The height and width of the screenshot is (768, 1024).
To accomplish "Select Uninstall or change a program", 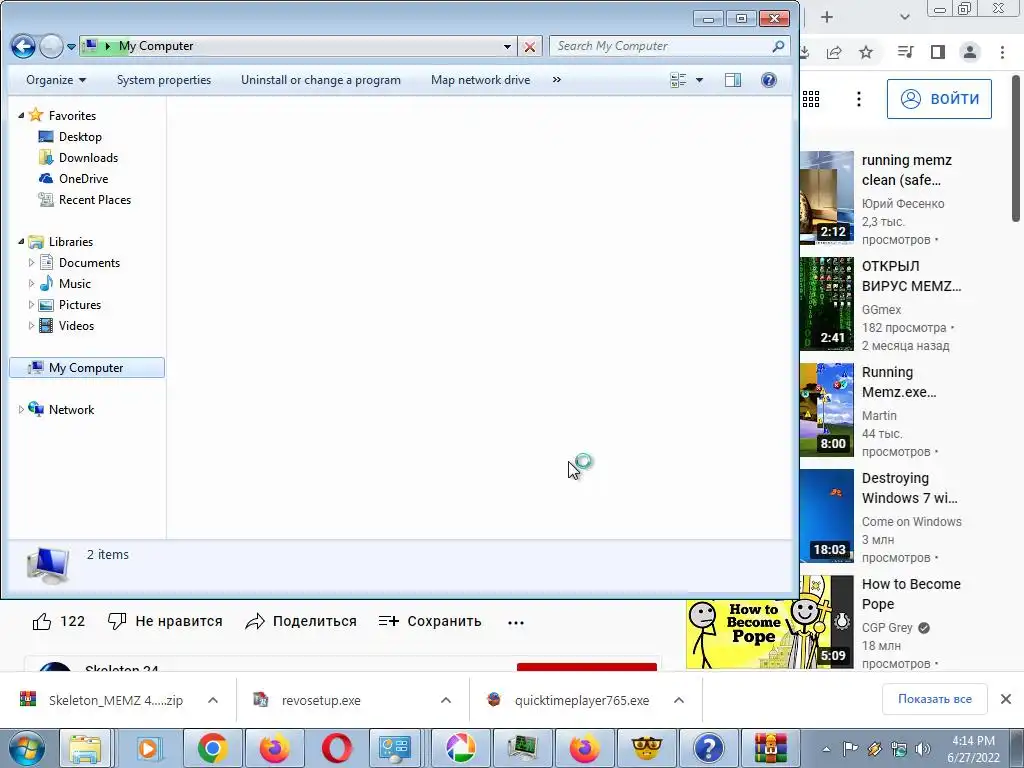I will [x=321, y=80].
